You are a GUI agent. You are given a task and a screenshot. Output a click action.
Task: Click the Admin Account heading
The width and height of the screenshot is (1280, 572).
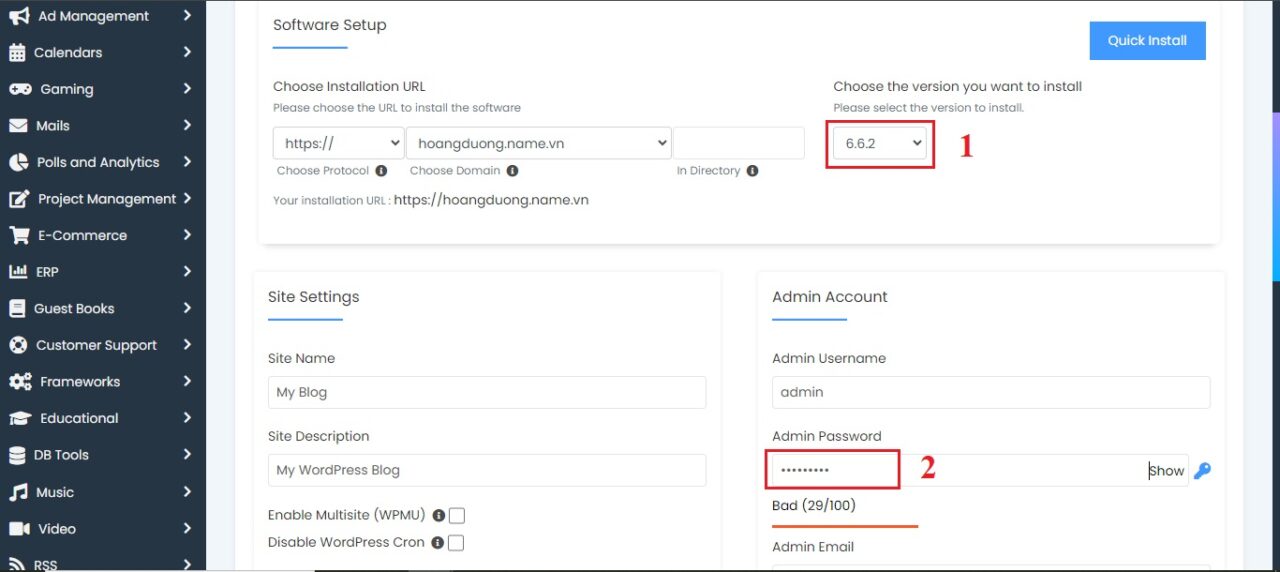click(x=830, y=297)
